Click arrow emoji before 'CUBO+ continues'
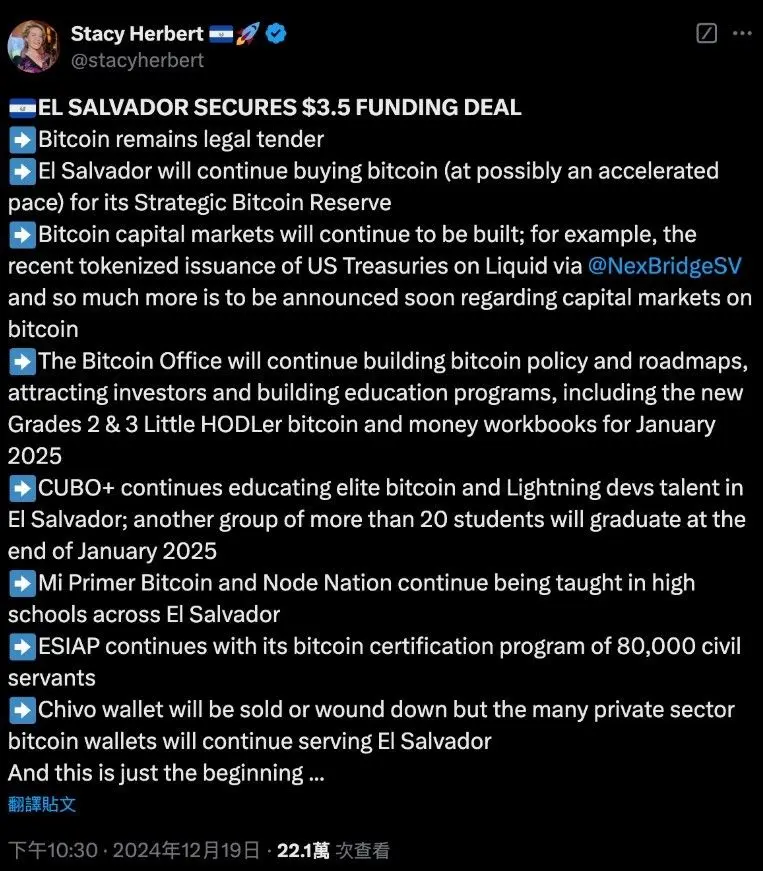 pos(23,488)
